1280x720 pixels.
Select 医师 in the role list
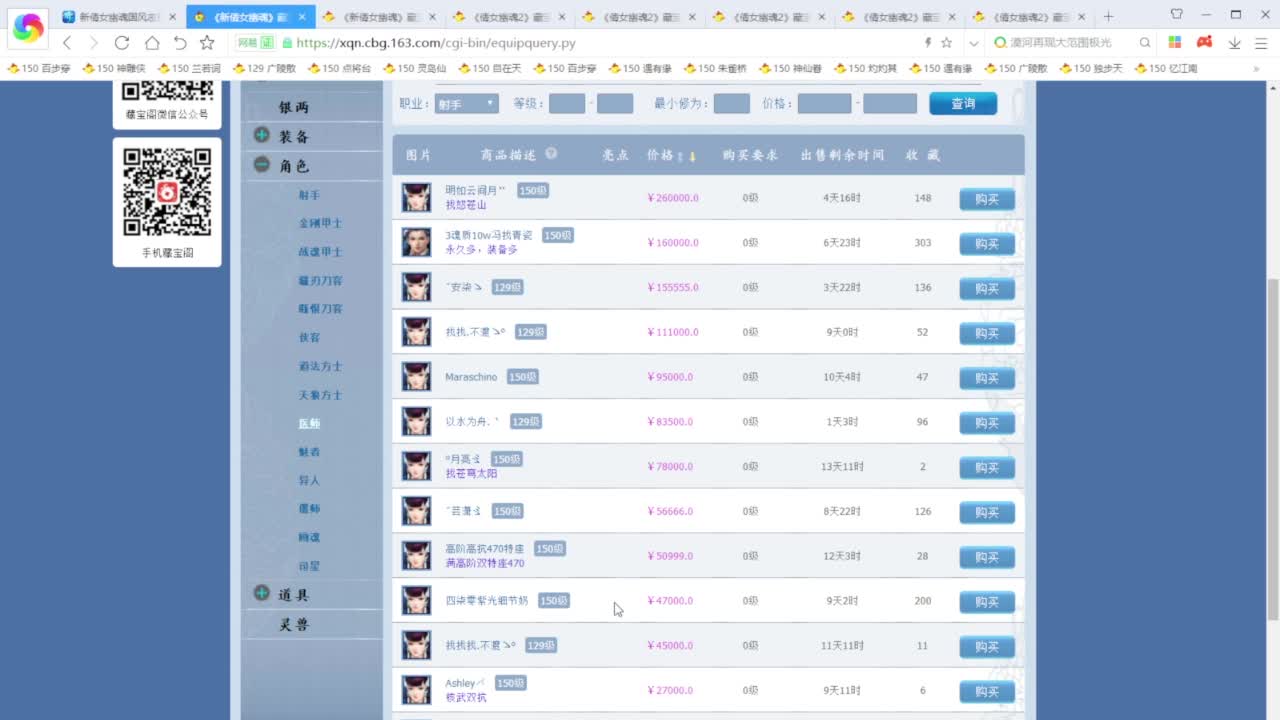(x=309, y=423)
